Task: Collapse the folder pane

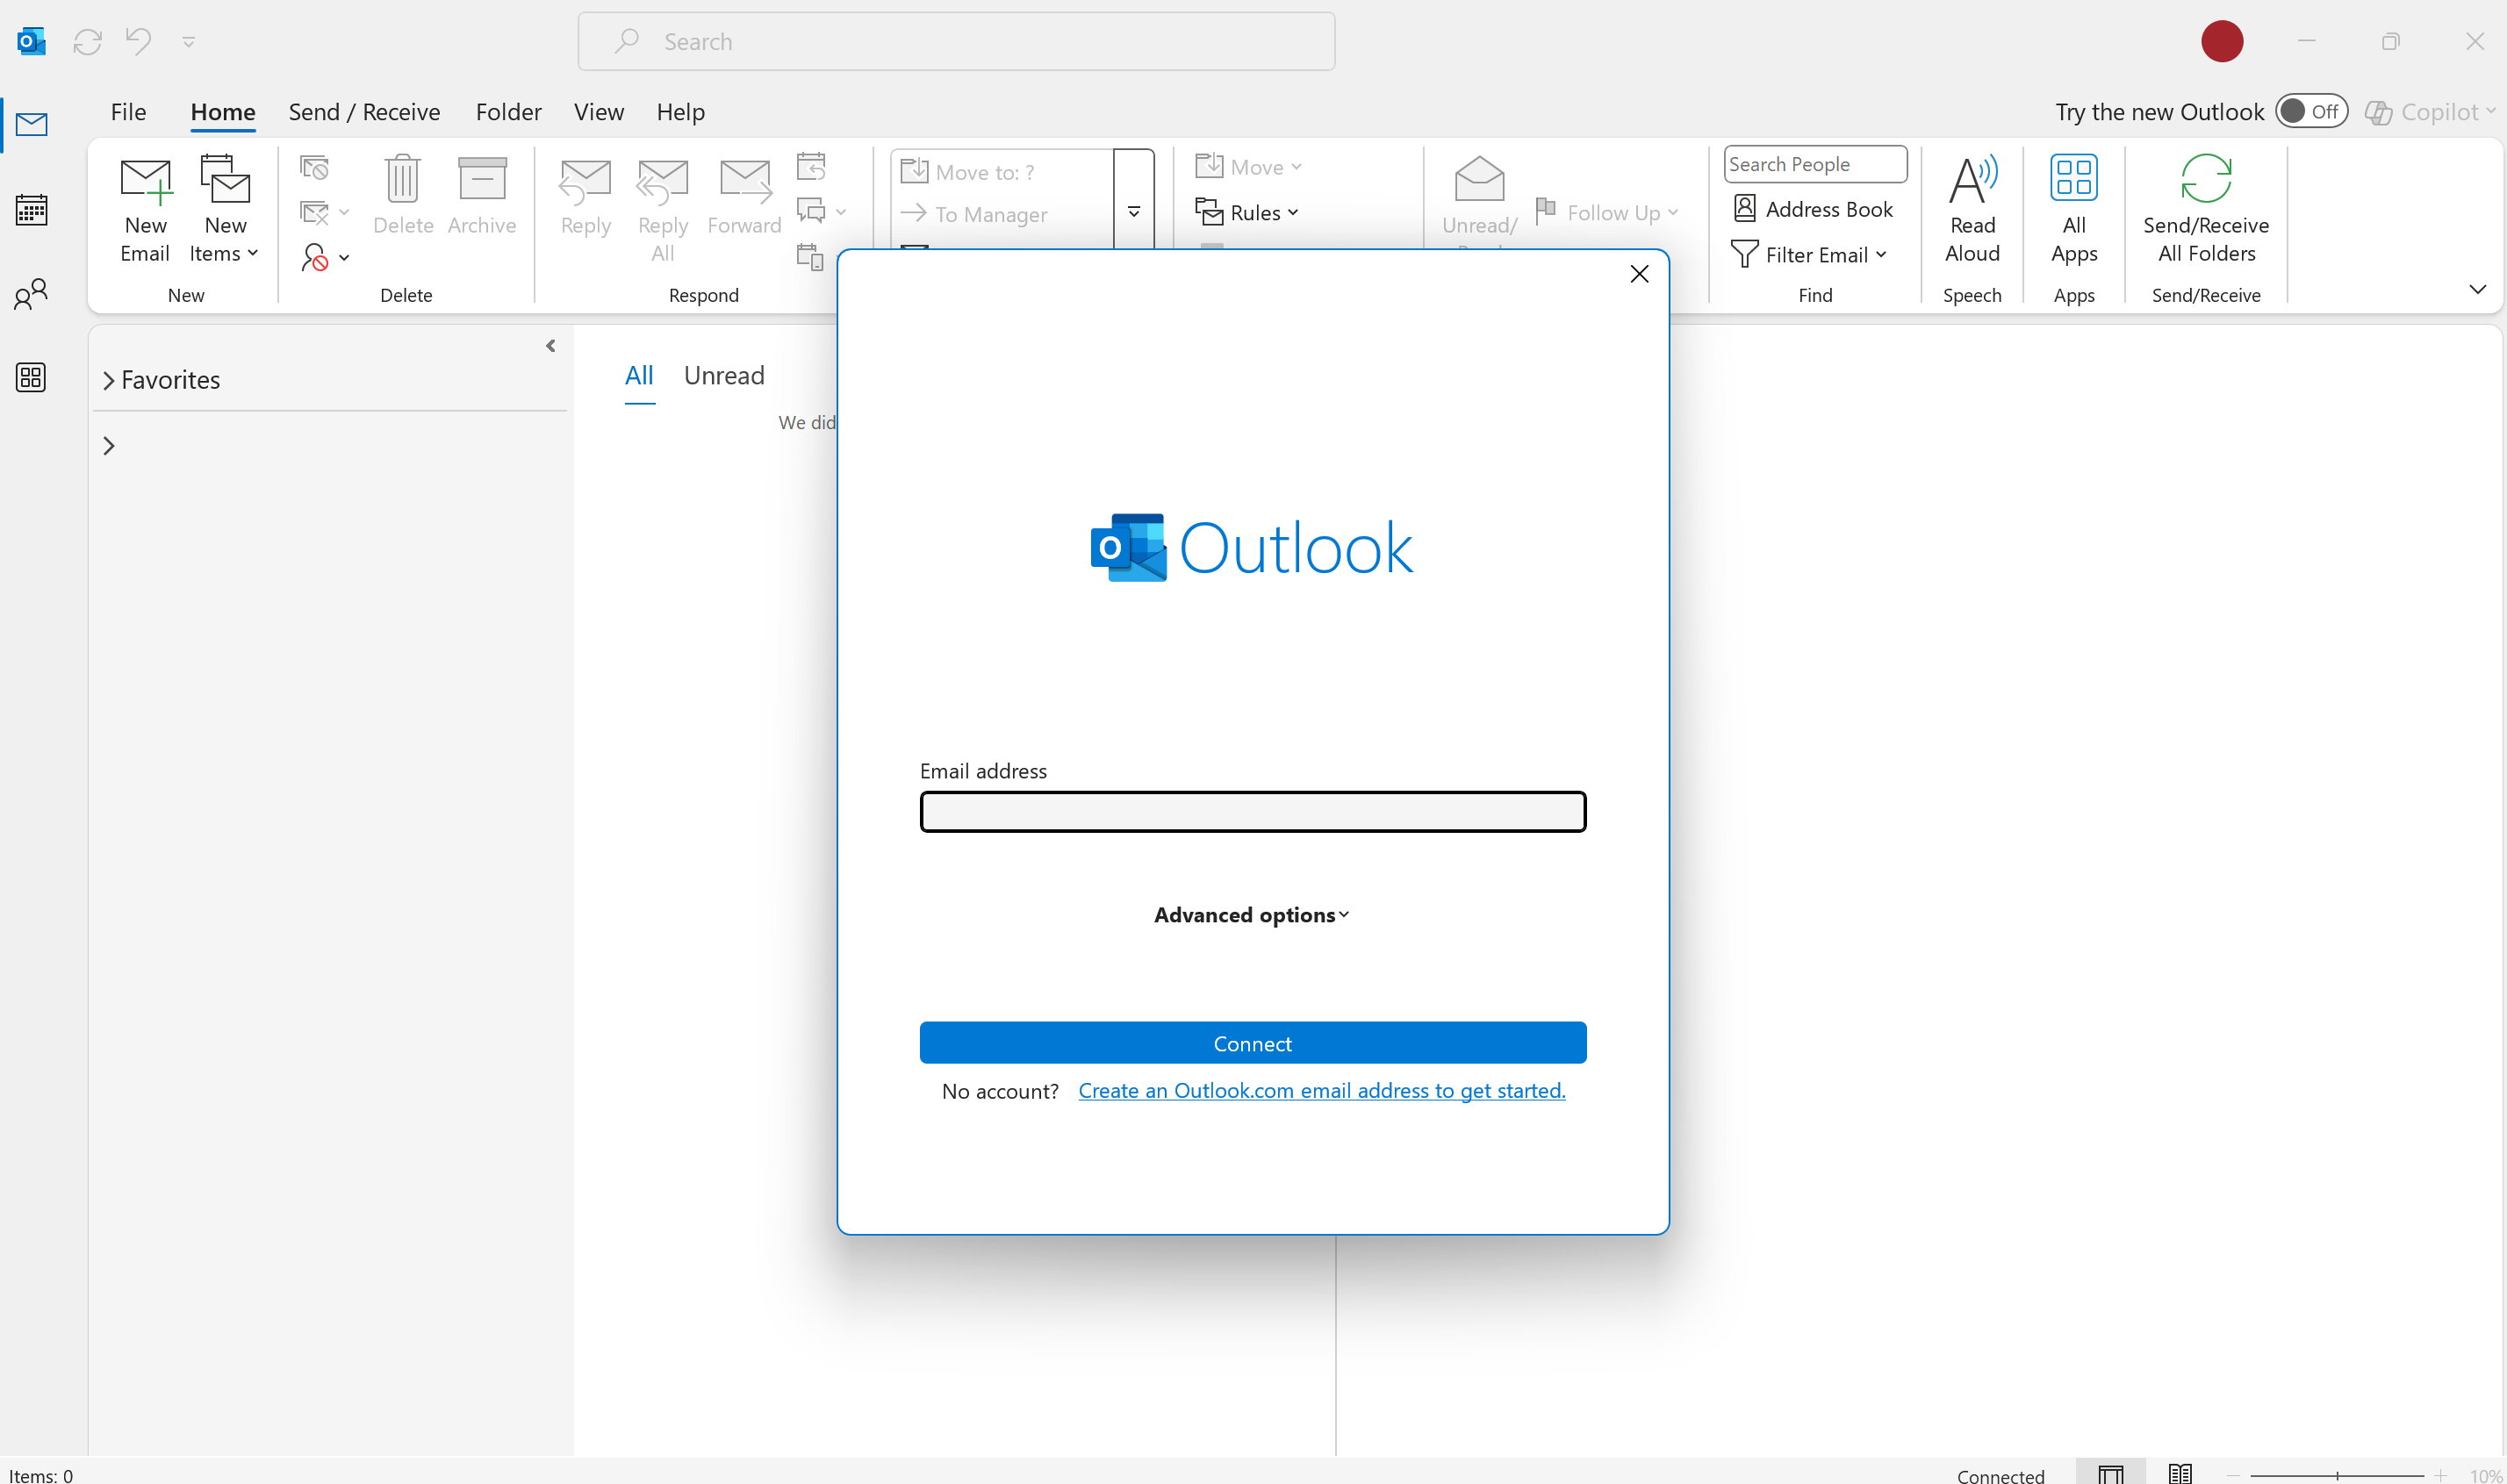Action: click(x=550, y=346)
